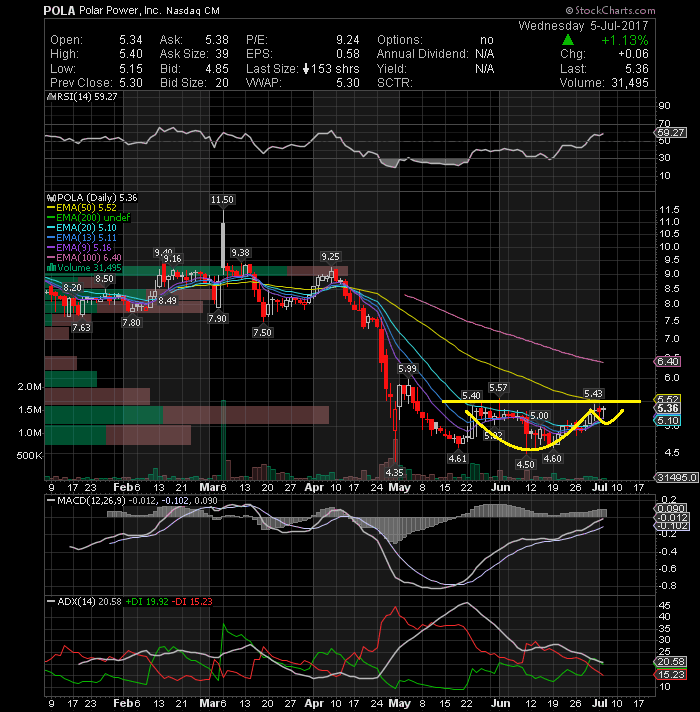This screenshot has height=712, width=700.
Task: Click the -DI 15.23 legend value
Action: click(x=194, y=602)
